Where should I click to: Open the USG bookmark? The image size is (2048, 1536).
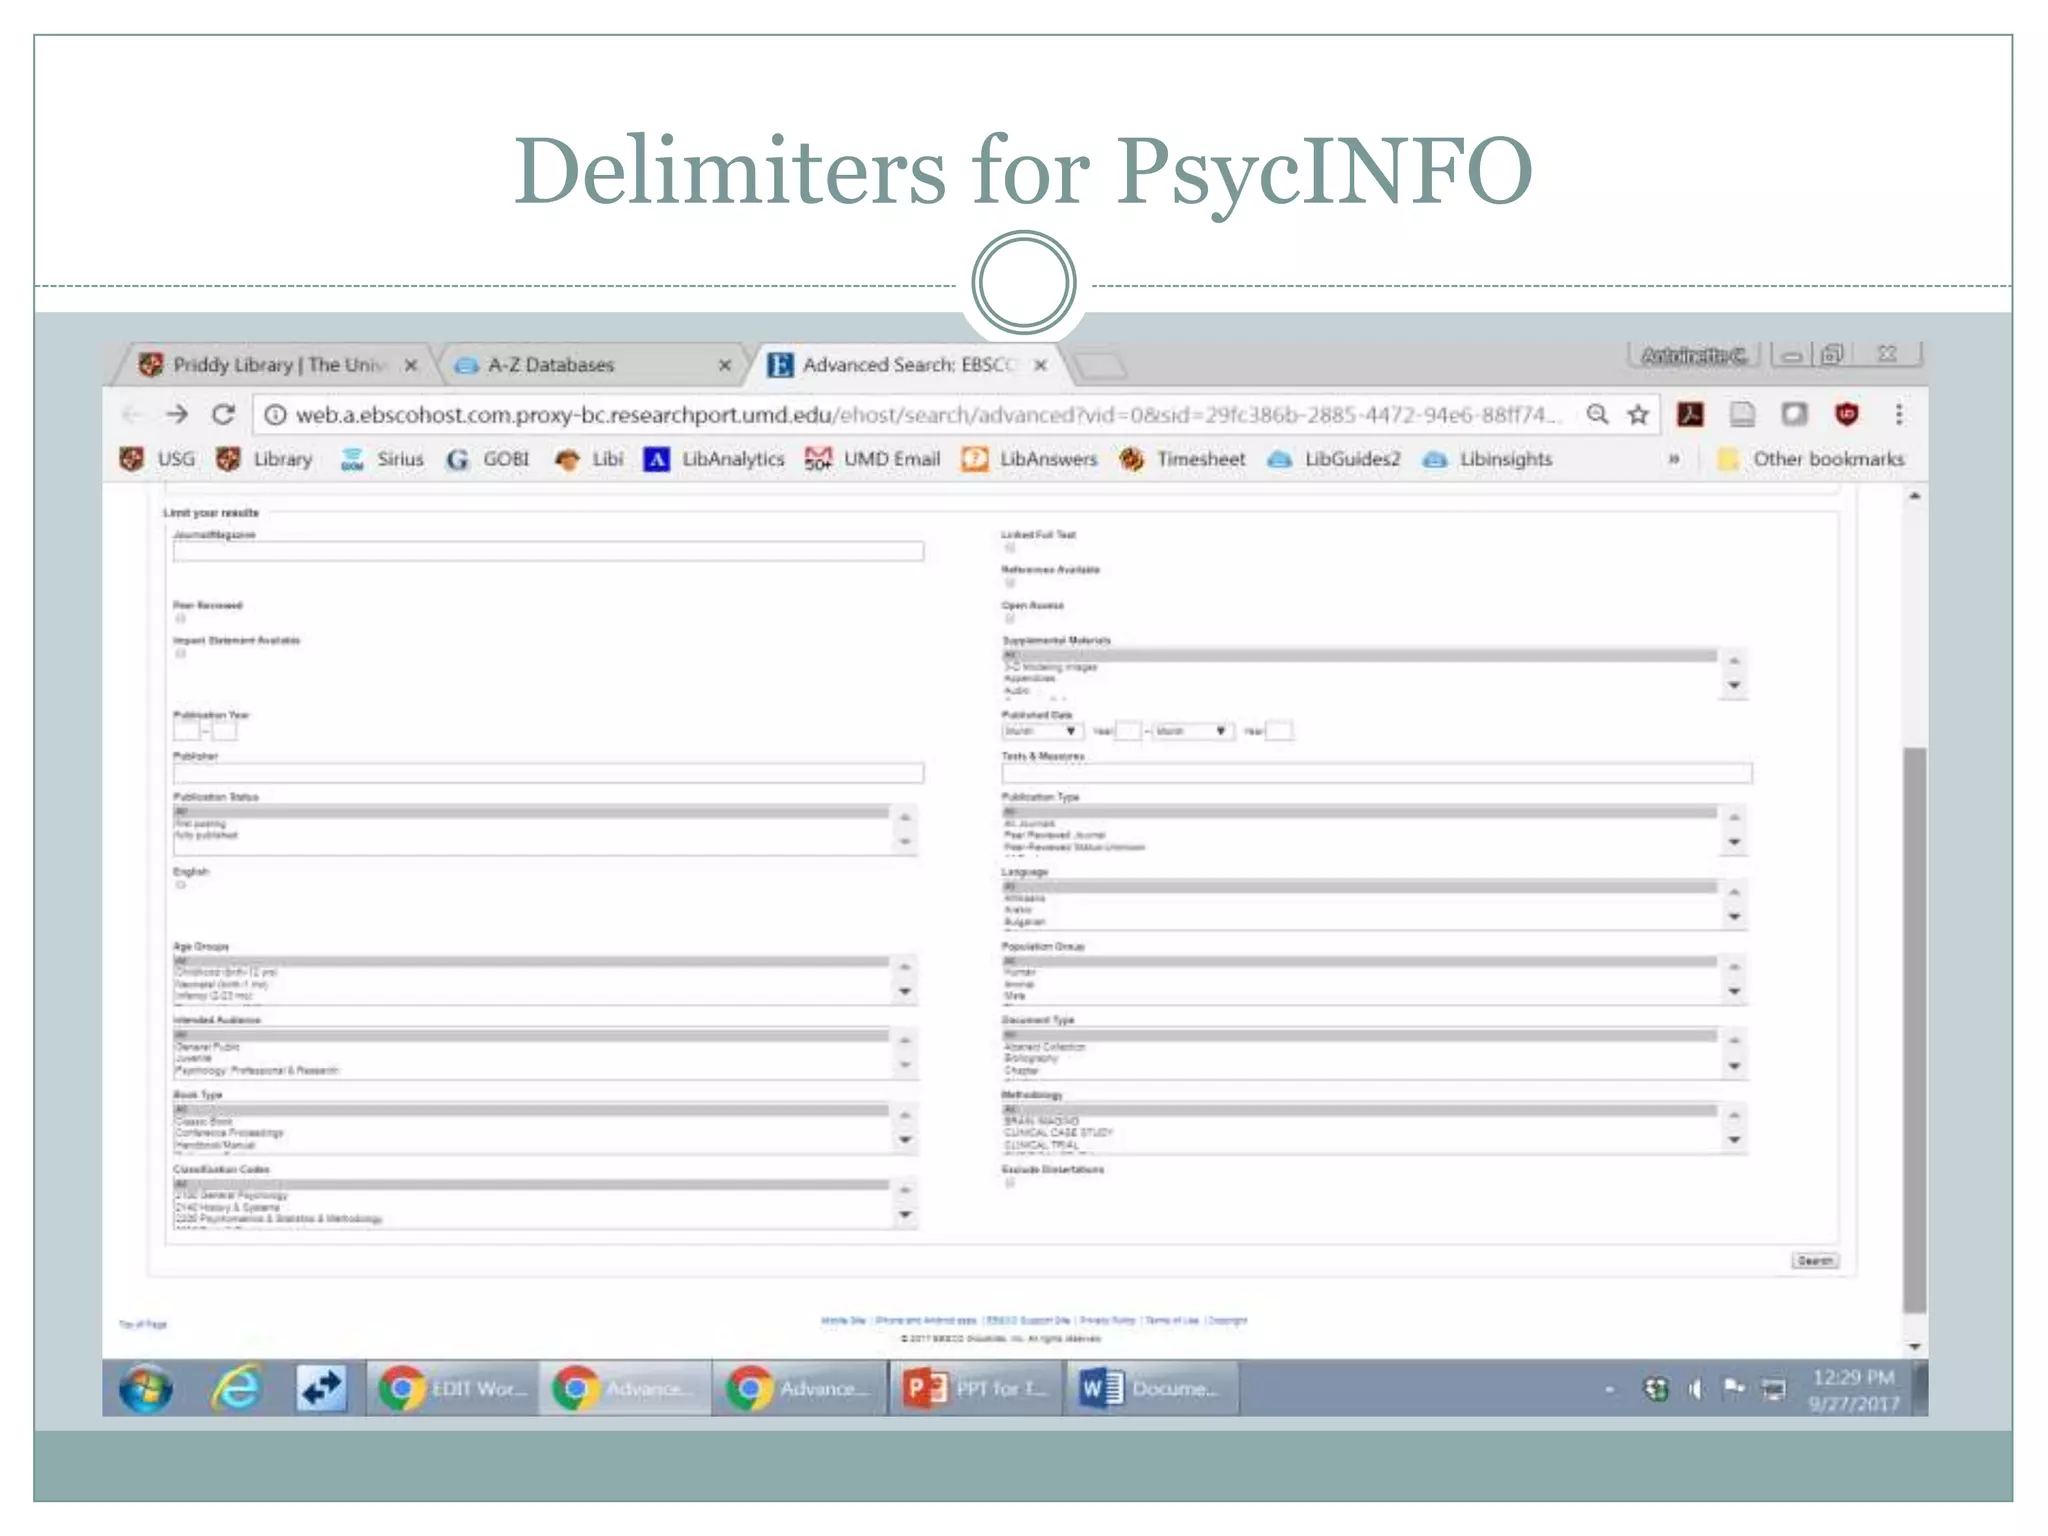(x=158, y=459)
